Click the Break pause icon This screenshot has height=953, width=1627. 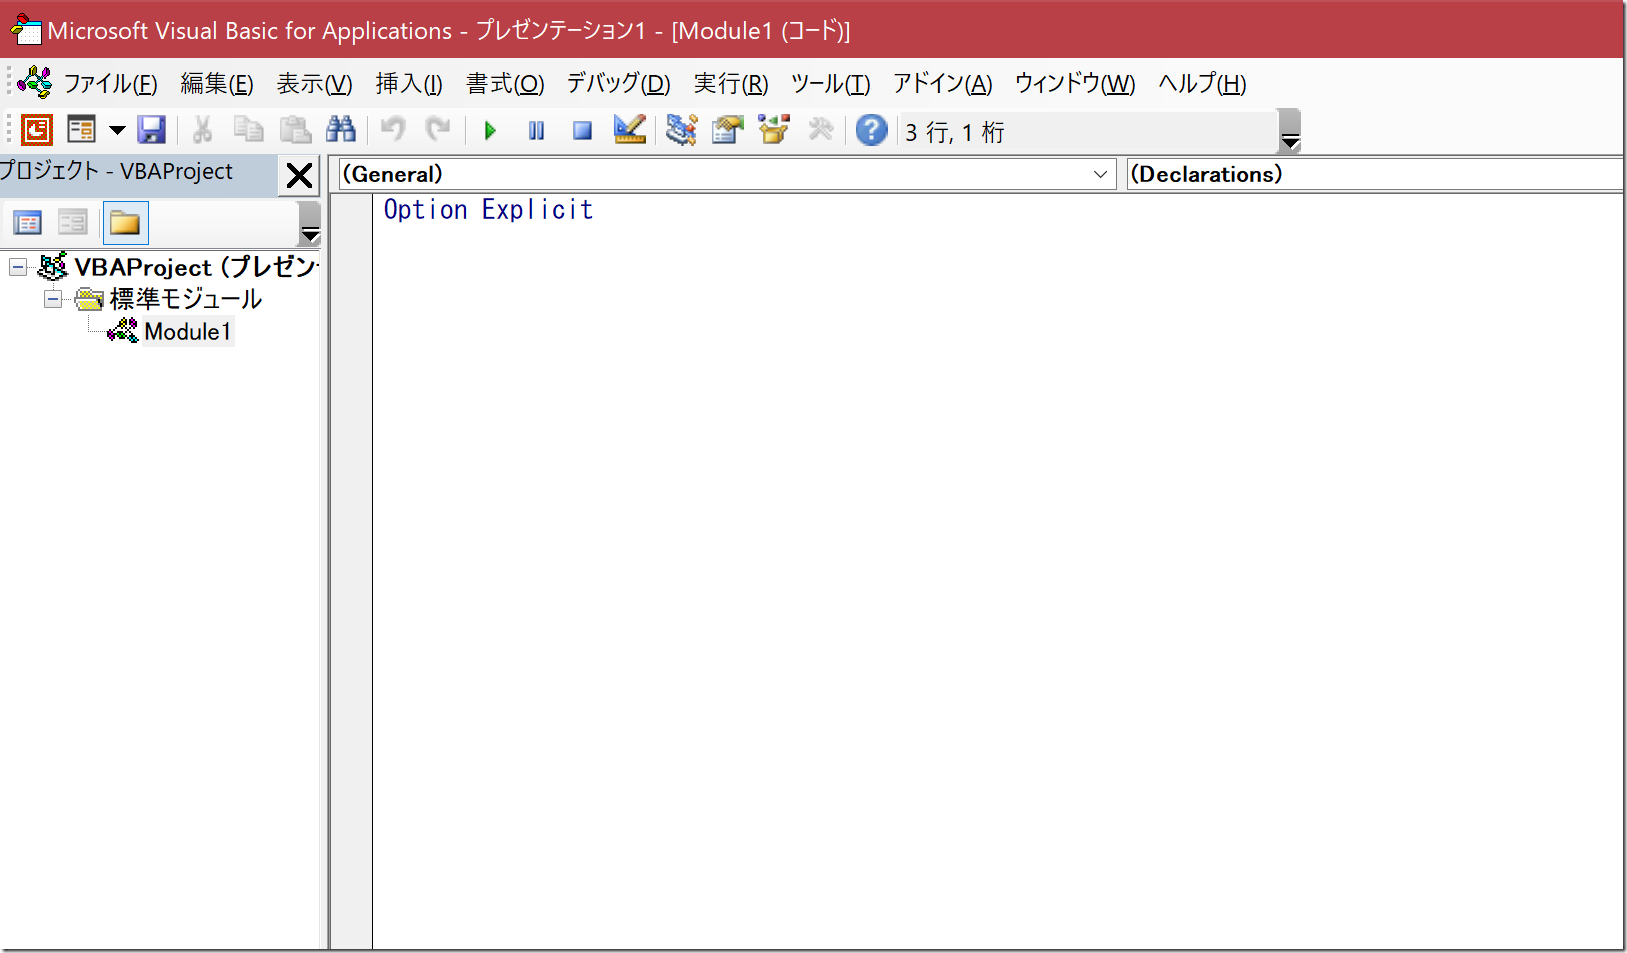click(537, 130)
